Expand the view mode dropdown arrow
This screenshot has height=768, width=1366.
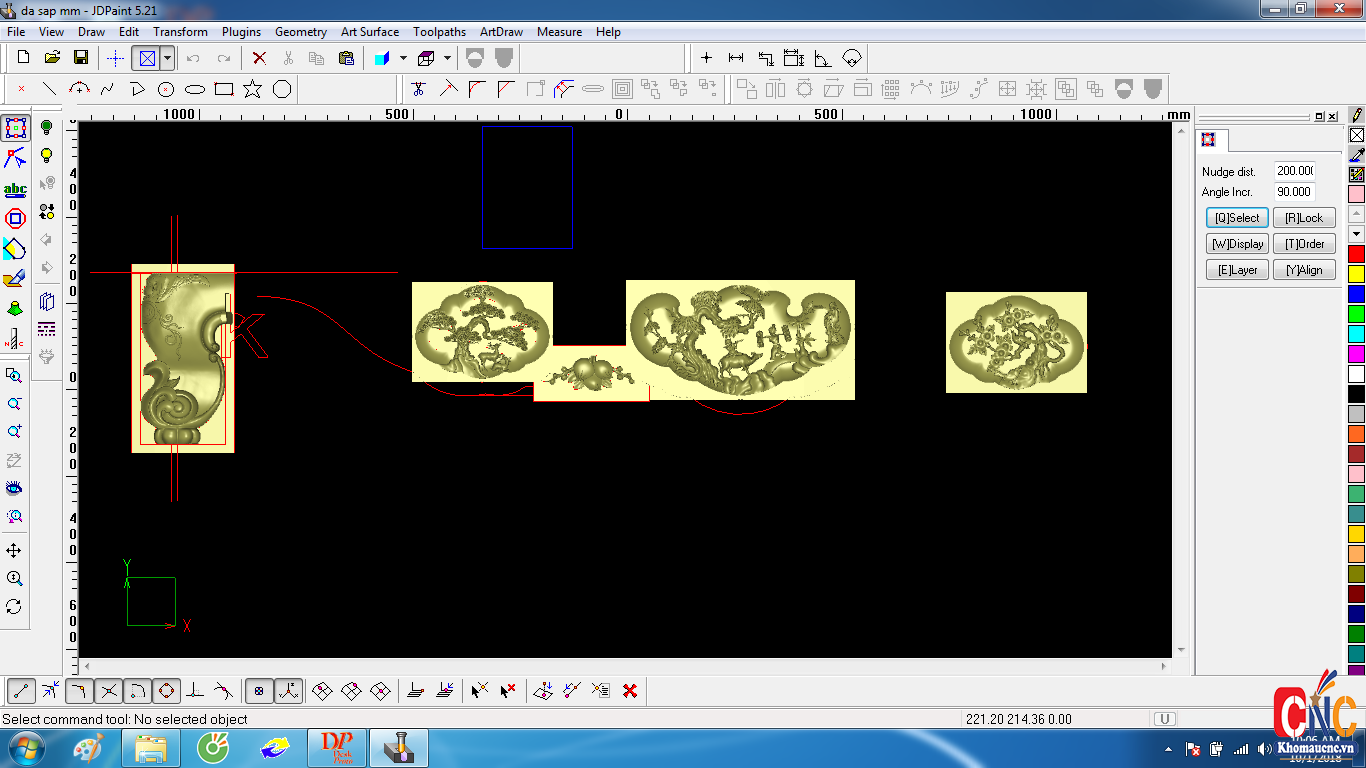[167, 58]
